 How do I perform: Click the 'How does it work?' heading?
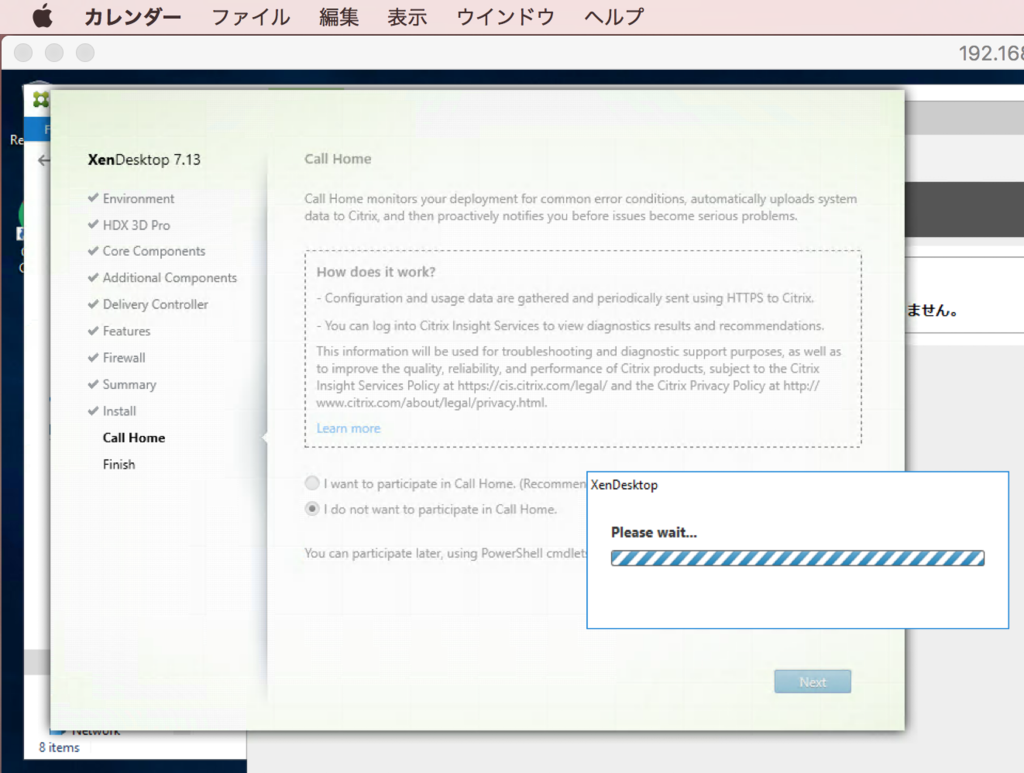point(376,272)
